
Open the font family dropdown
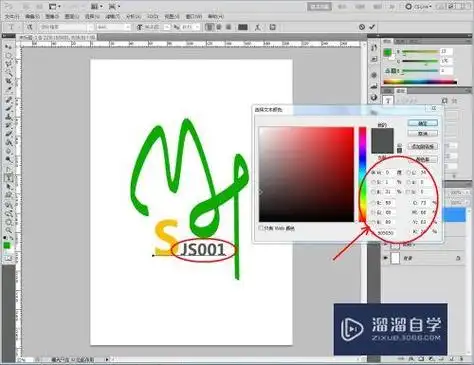pos(90,27)
